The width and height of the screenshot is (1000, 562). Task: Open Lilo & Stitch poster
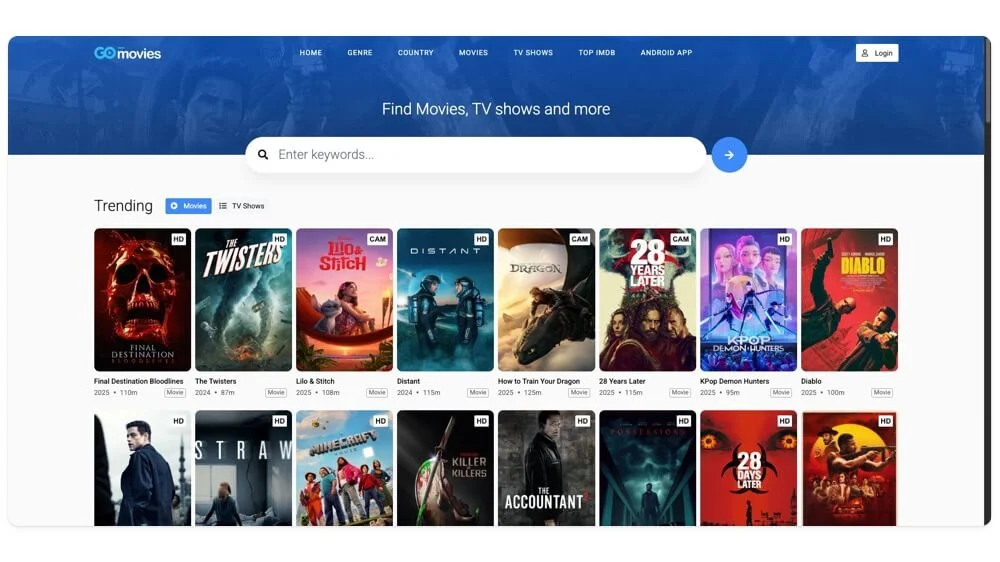tap(344, 300)
